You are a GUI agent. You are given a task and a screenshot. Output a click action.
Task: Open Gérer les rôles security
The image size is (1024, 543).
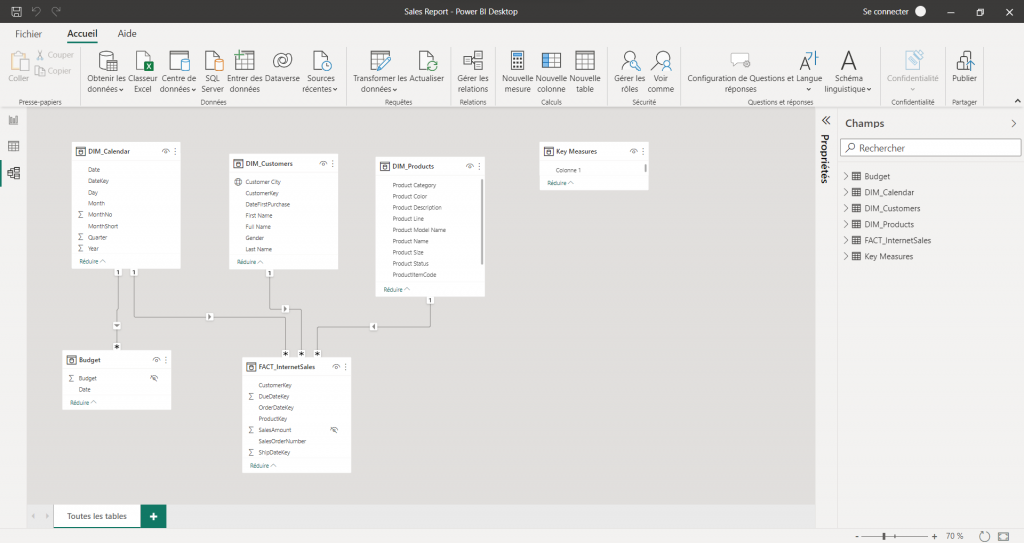[630, 72]
